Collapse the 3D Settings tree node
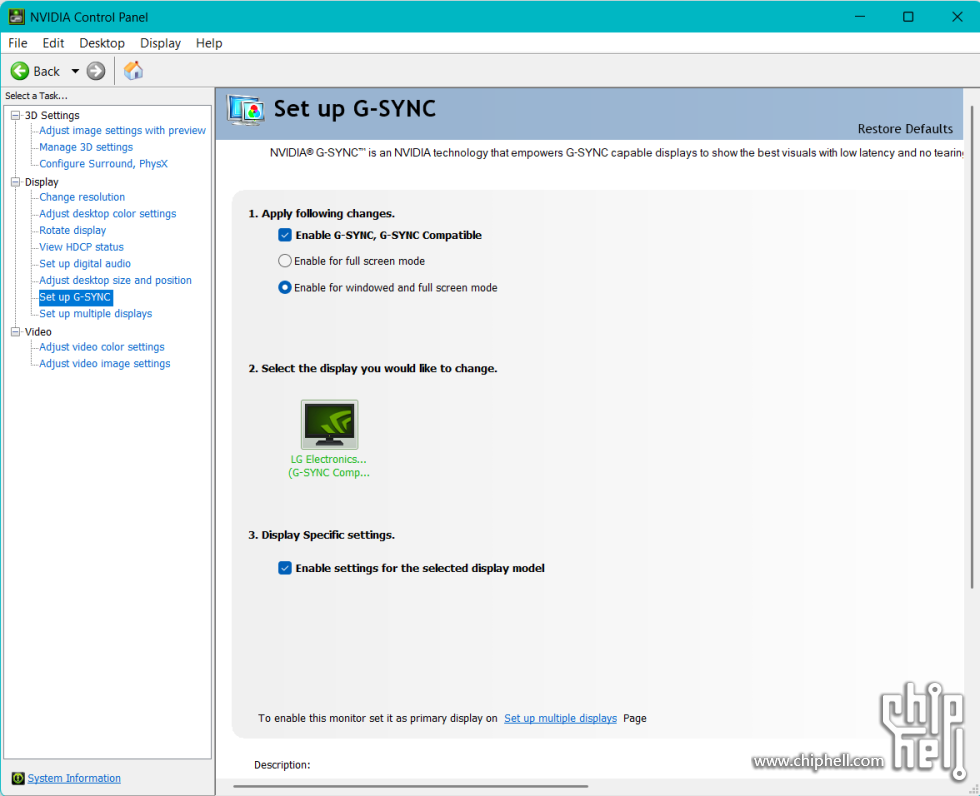 click(16, 115)
